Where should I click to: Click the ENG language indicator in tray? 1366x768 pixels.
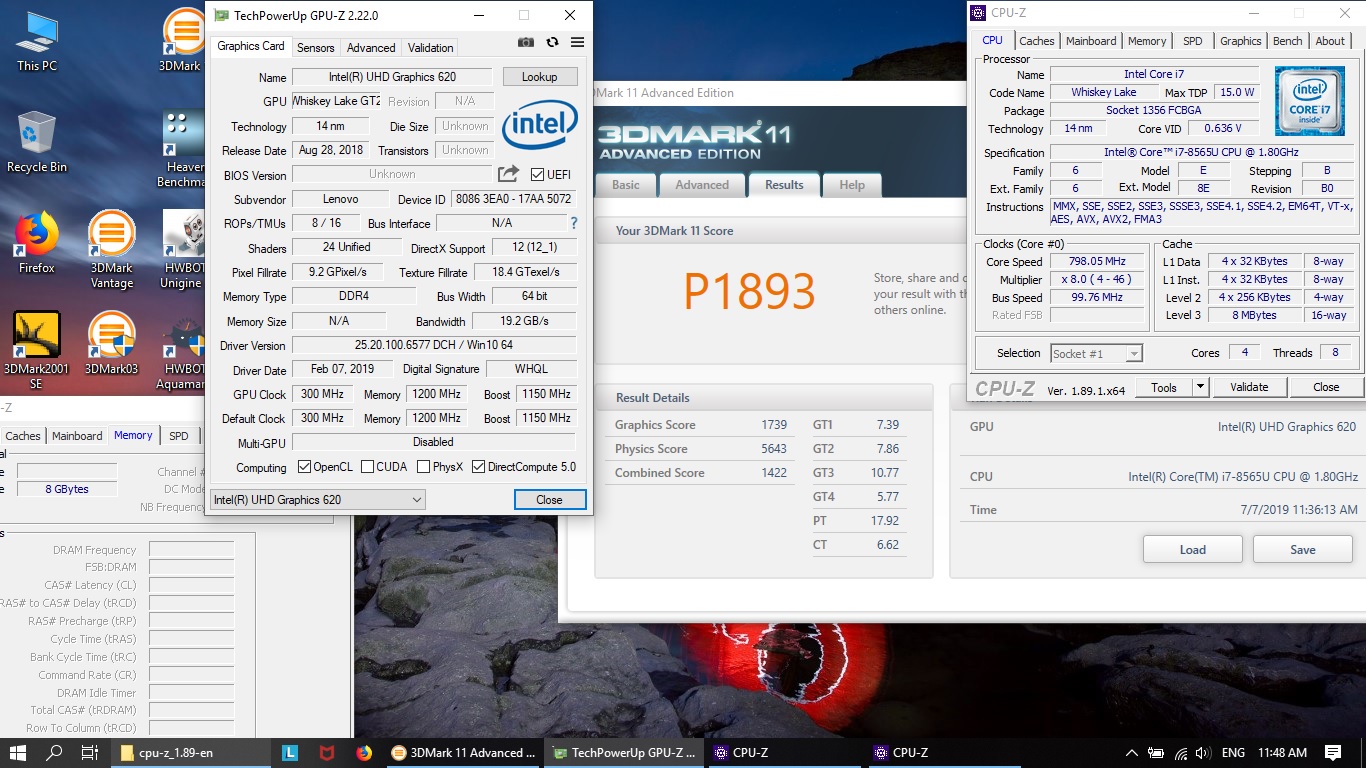click(x=1233, y=753)
